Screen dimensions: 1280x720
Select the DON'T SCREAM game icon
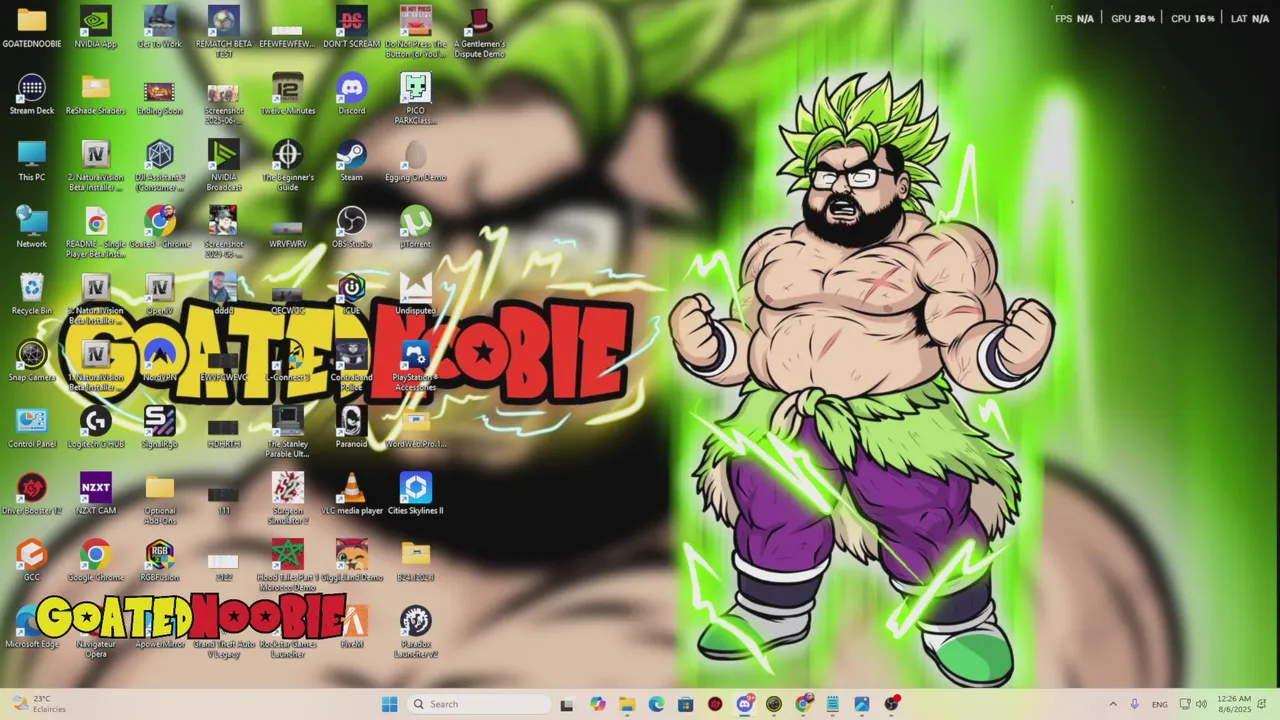tap(352, 28)
